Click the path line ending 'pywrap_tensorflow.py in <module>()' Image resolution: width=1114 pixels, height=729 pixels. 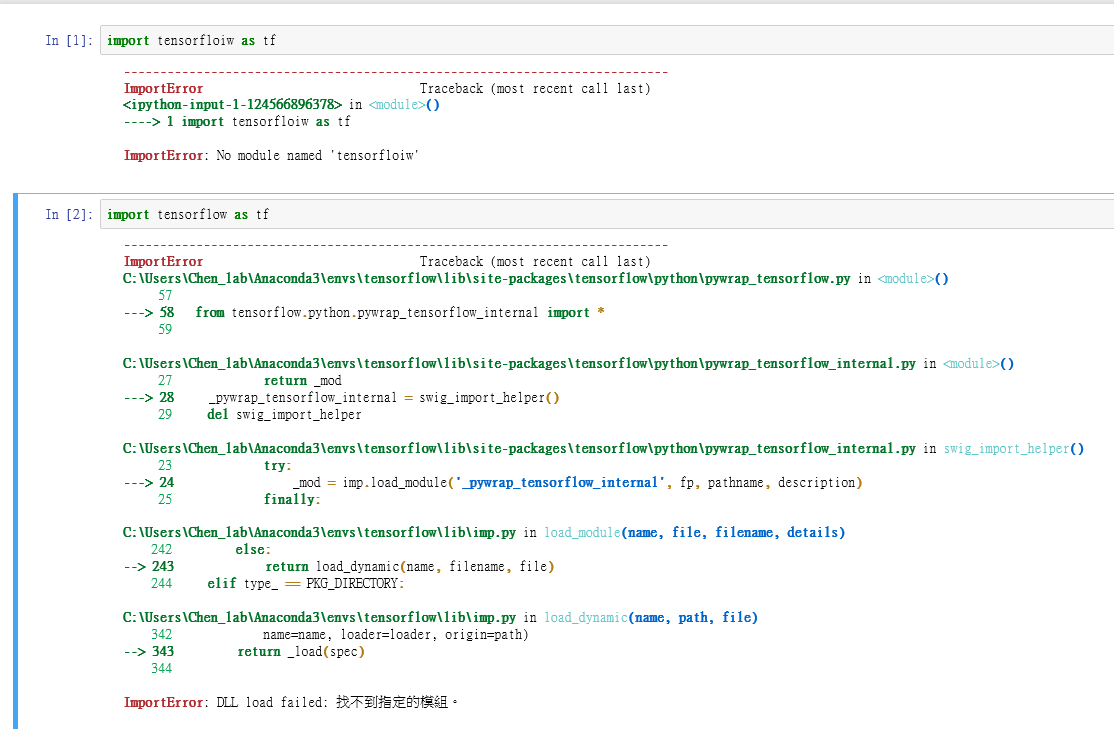(x=536, y=279)
